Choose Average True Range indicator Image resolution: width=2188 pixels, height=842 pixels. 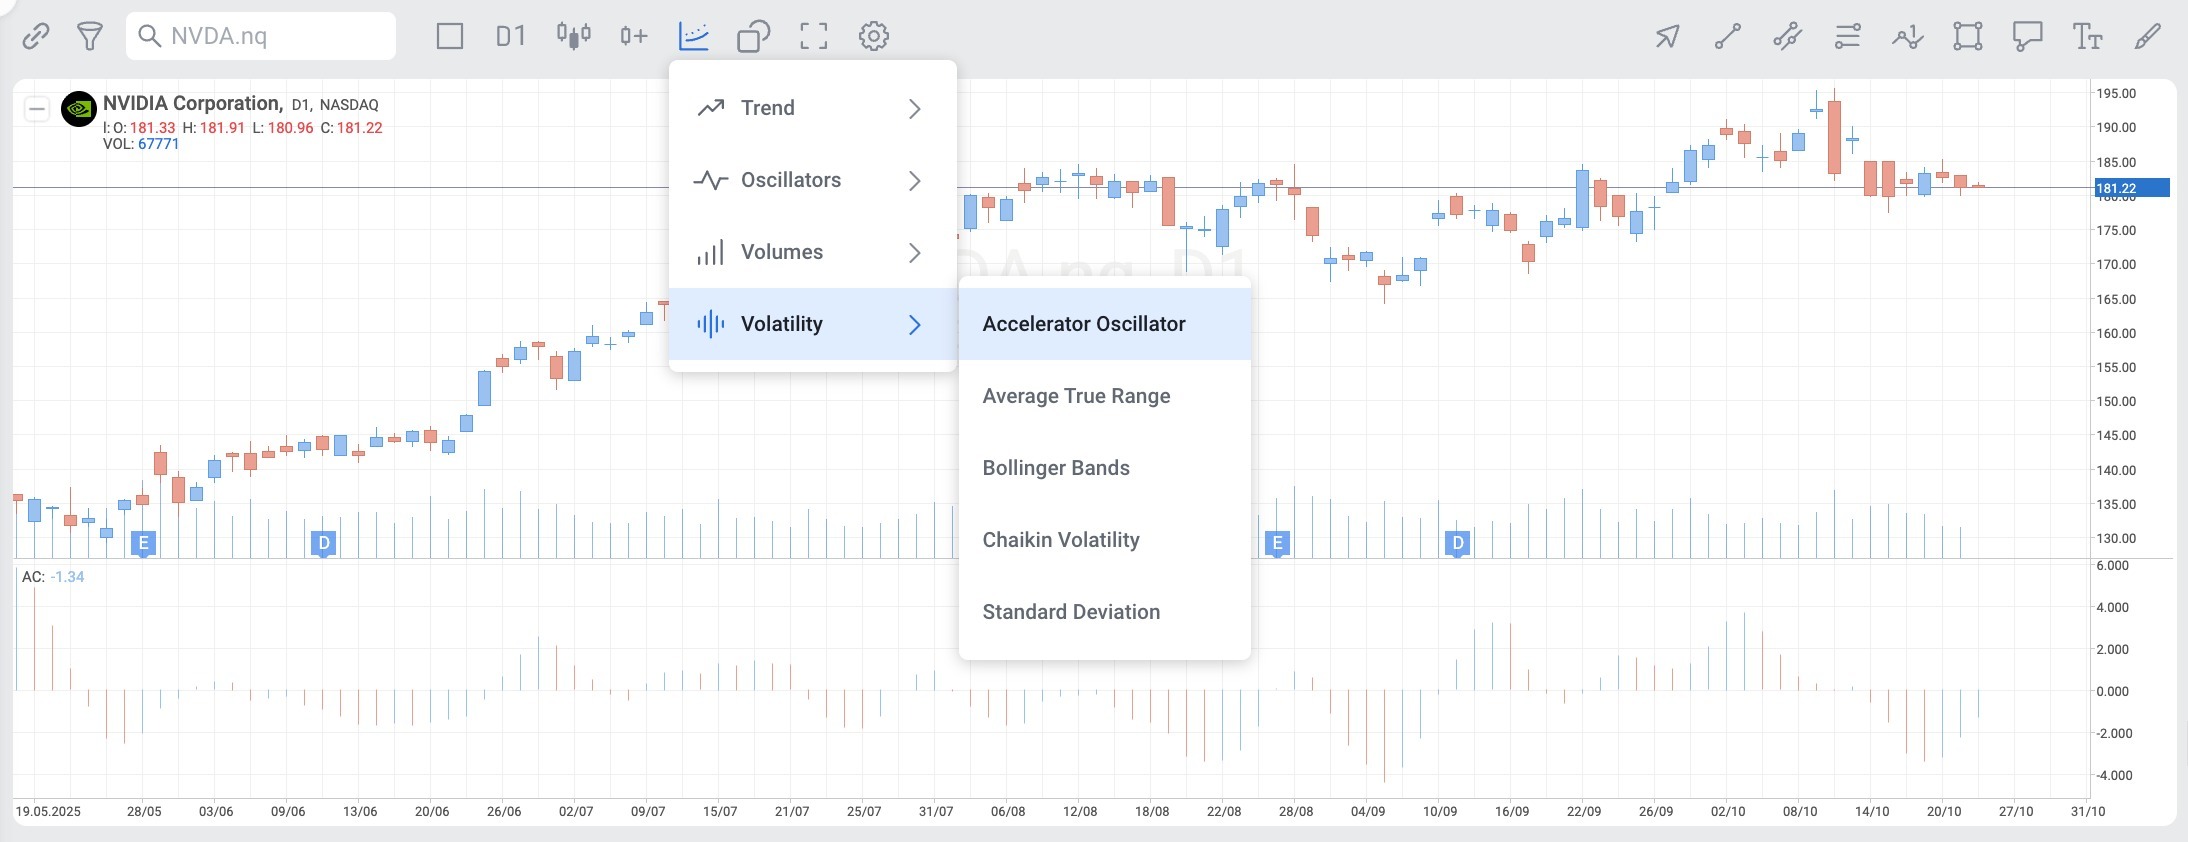pyautogui.click(x=1104, y=396)
